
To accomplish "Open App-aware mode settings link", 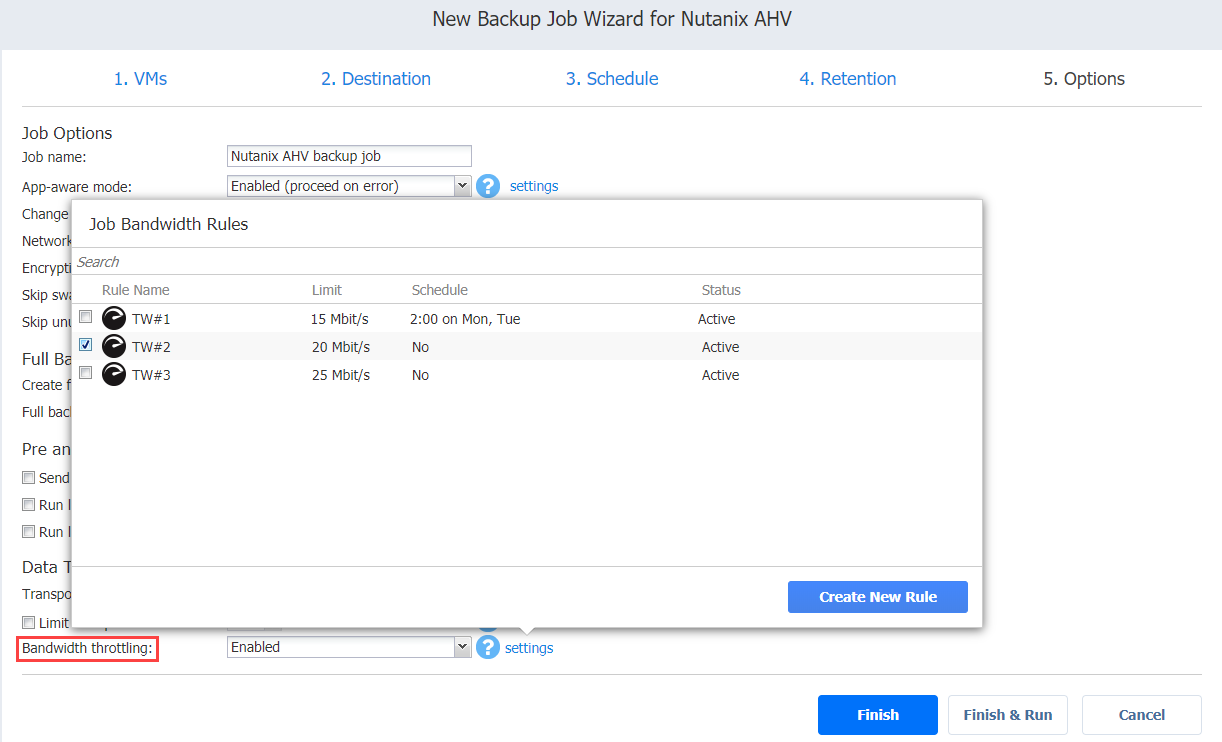I will (534, 186).
